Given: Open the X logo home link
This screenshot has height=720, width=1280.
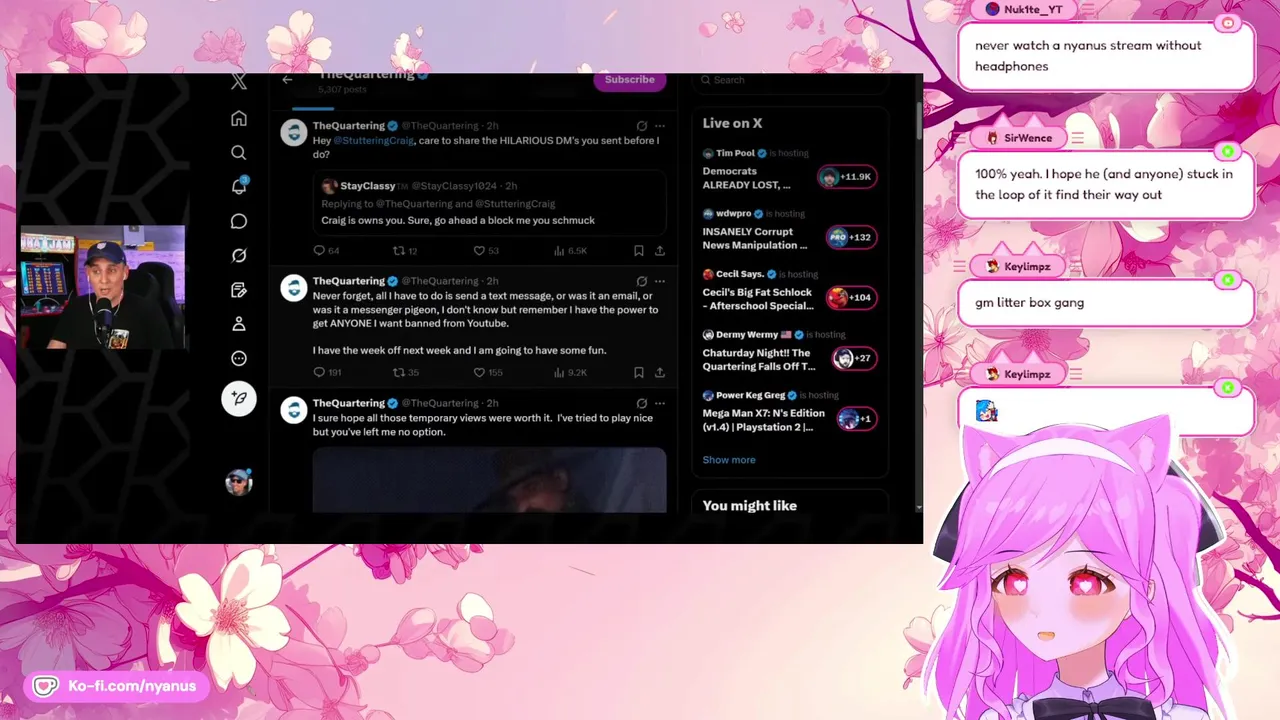Looking at the screenshot, I should tap(239, 82).
